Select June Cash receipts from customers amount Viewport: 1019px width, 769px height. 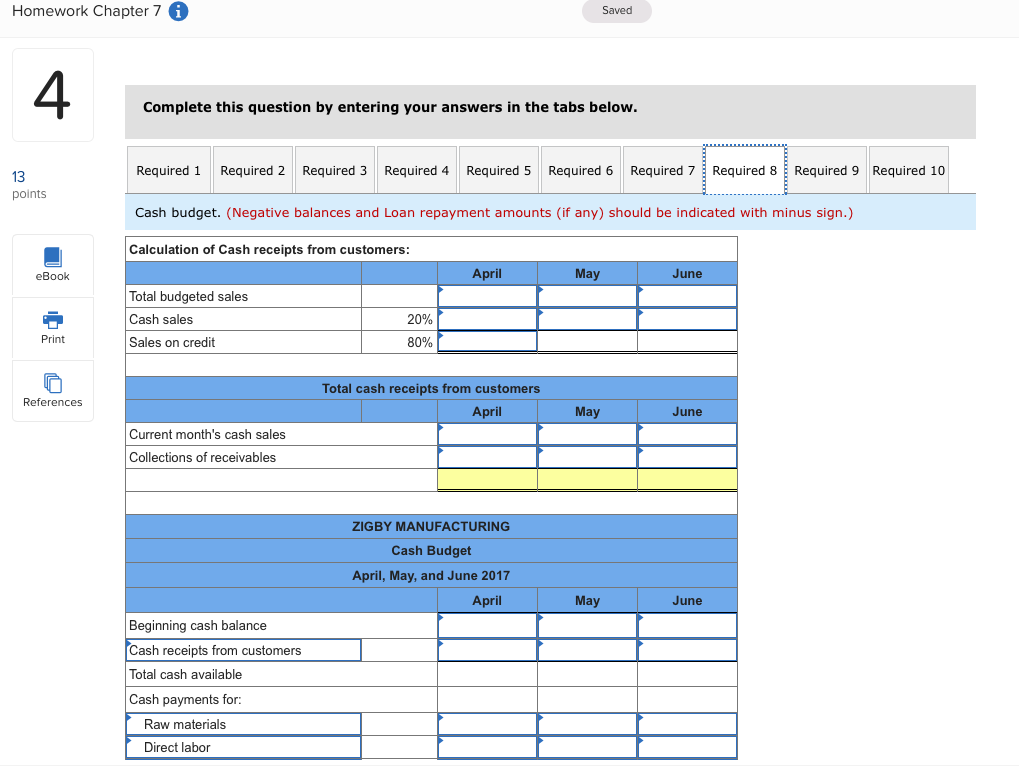[688, 650]
